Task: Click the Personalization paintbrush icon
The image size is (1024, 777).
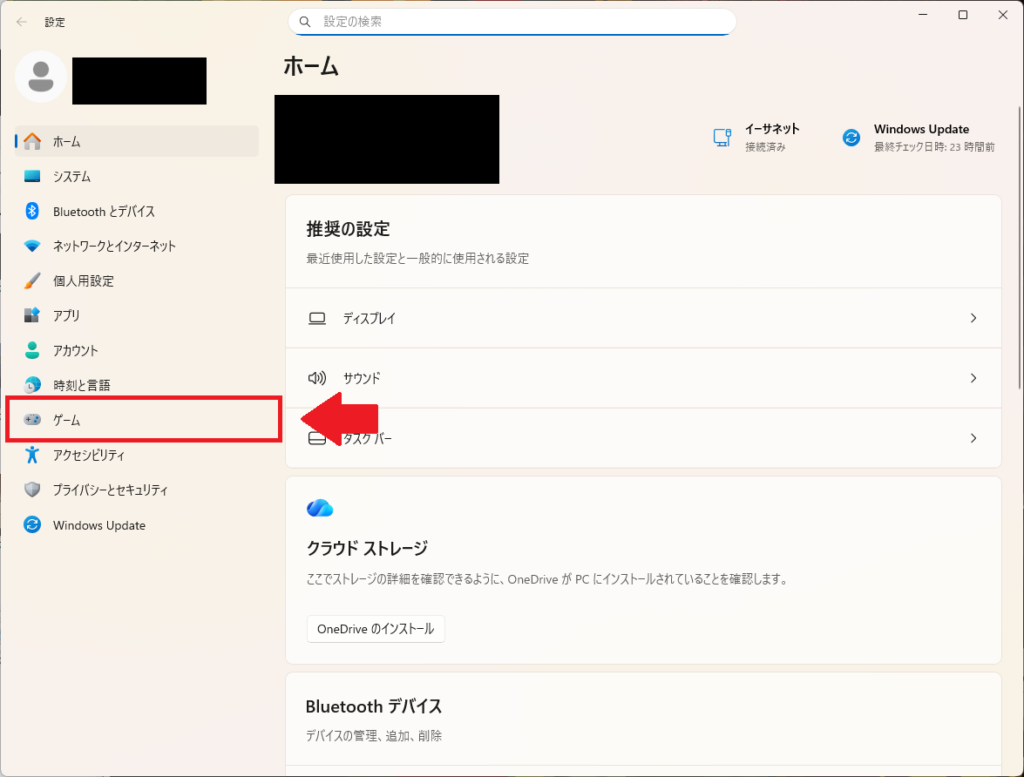Action: click(x=32, y=281)
